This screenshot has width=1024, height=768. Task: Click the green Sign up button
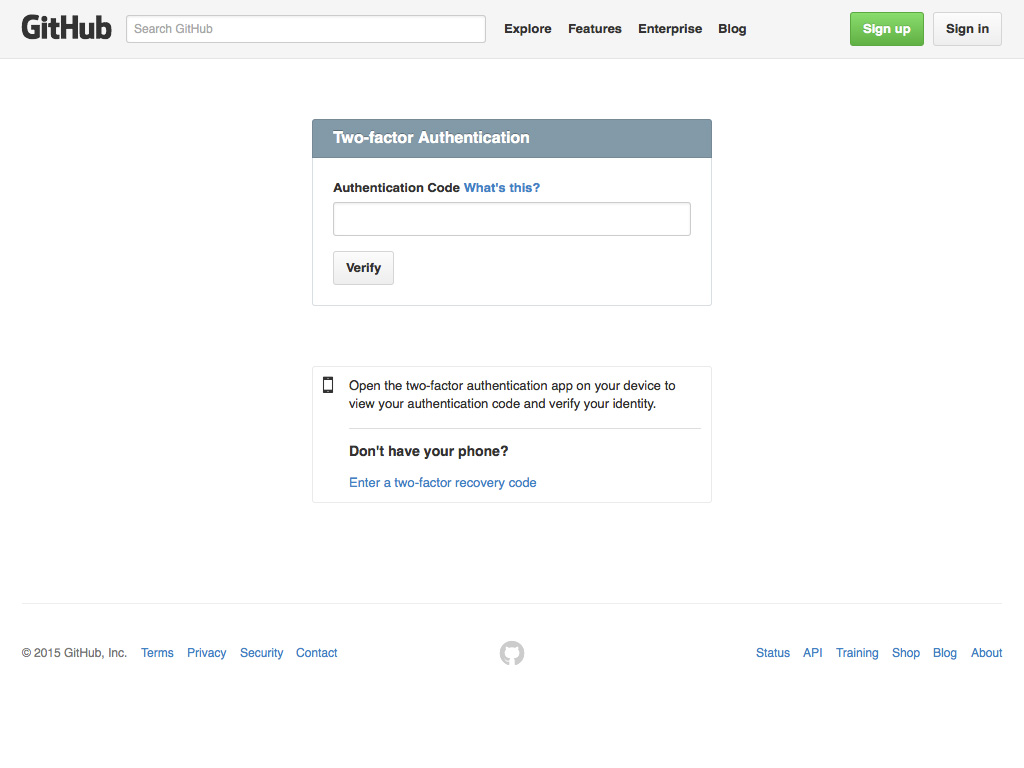click(886, 29)
